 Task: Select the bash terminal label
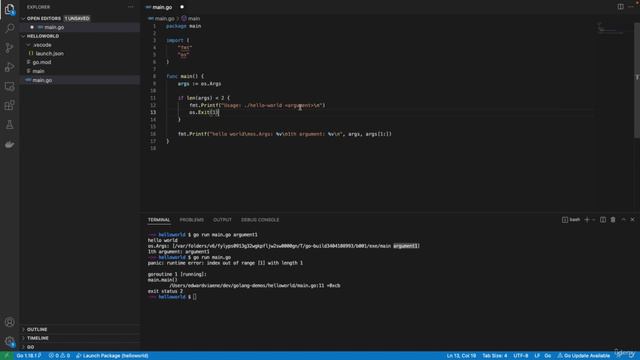[571, 220]
